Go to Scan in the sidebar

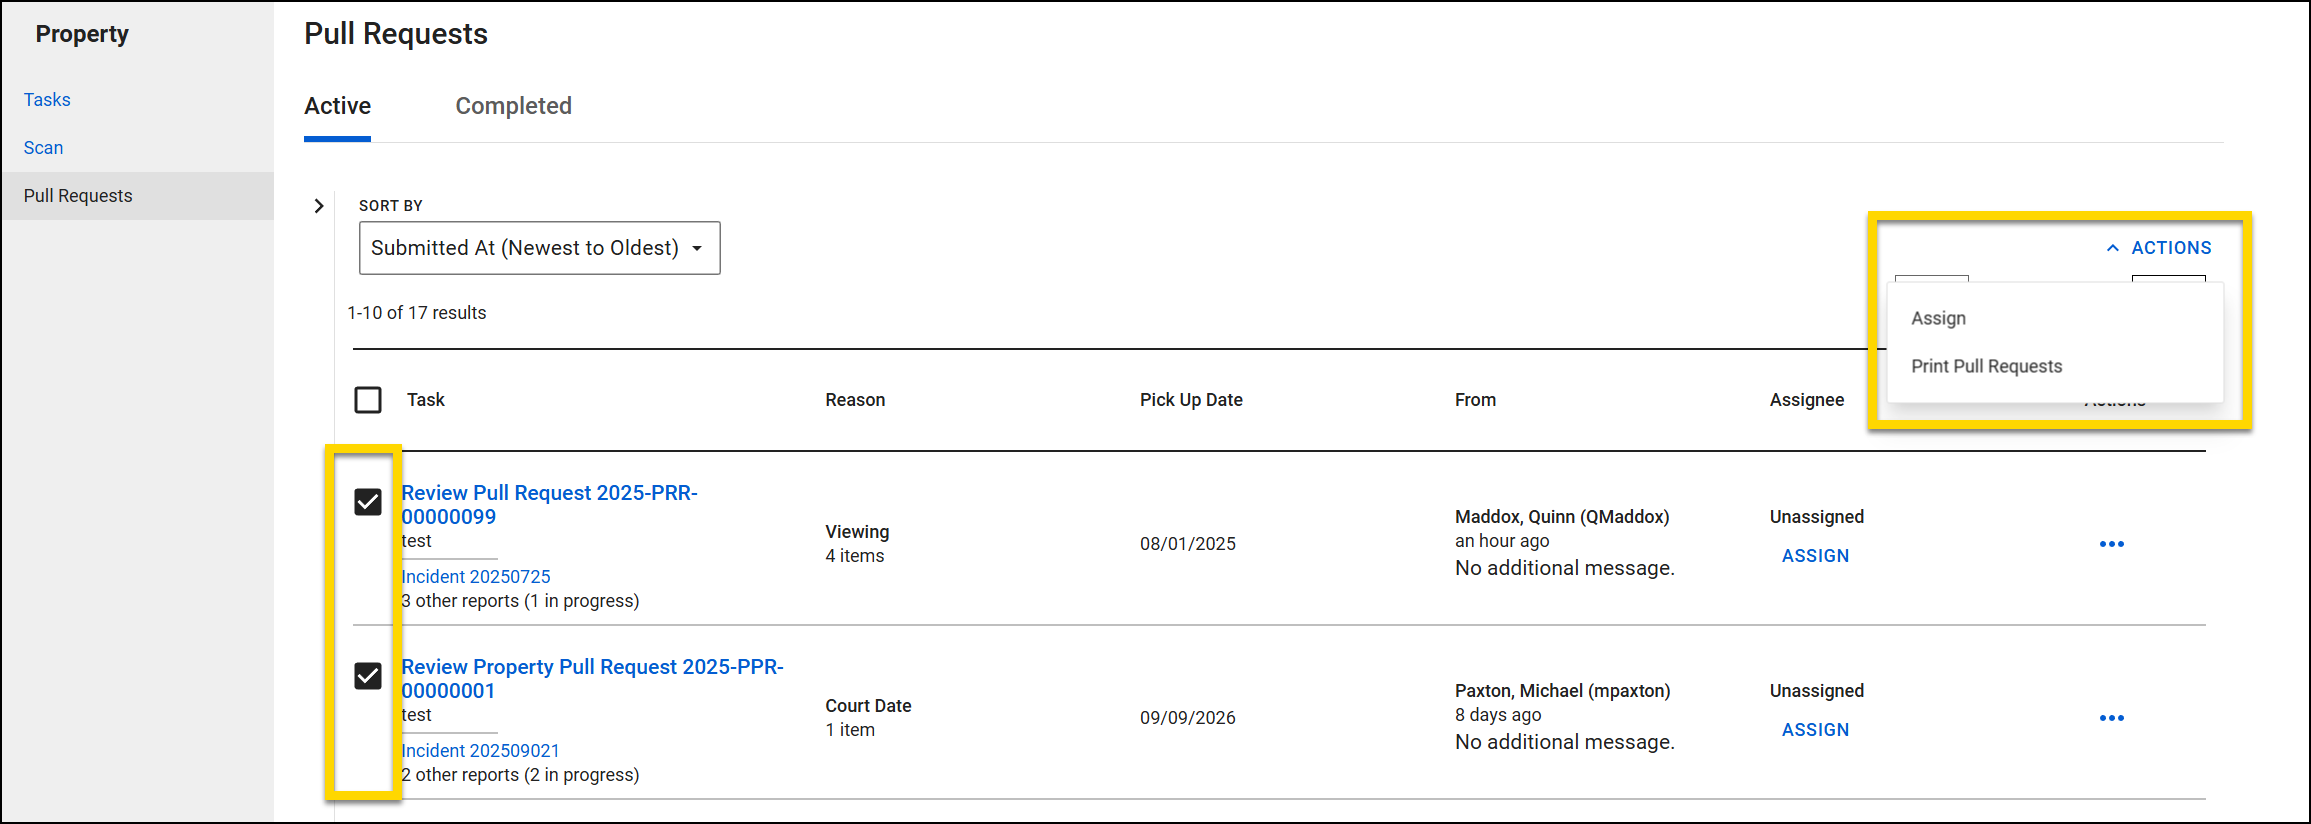[x=43, y=148]
